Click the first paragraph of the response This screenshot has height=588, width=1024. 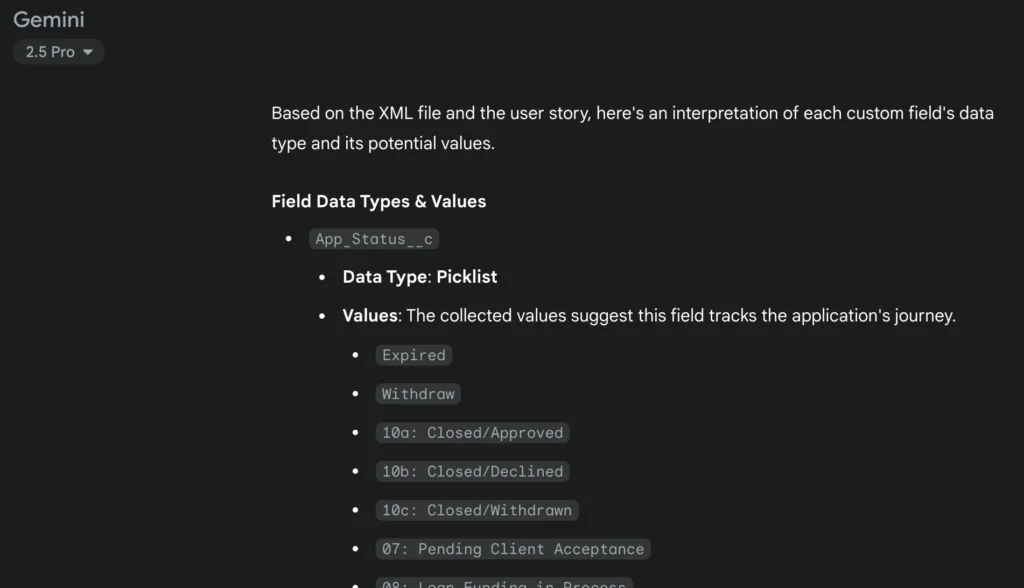click(630, 128)
